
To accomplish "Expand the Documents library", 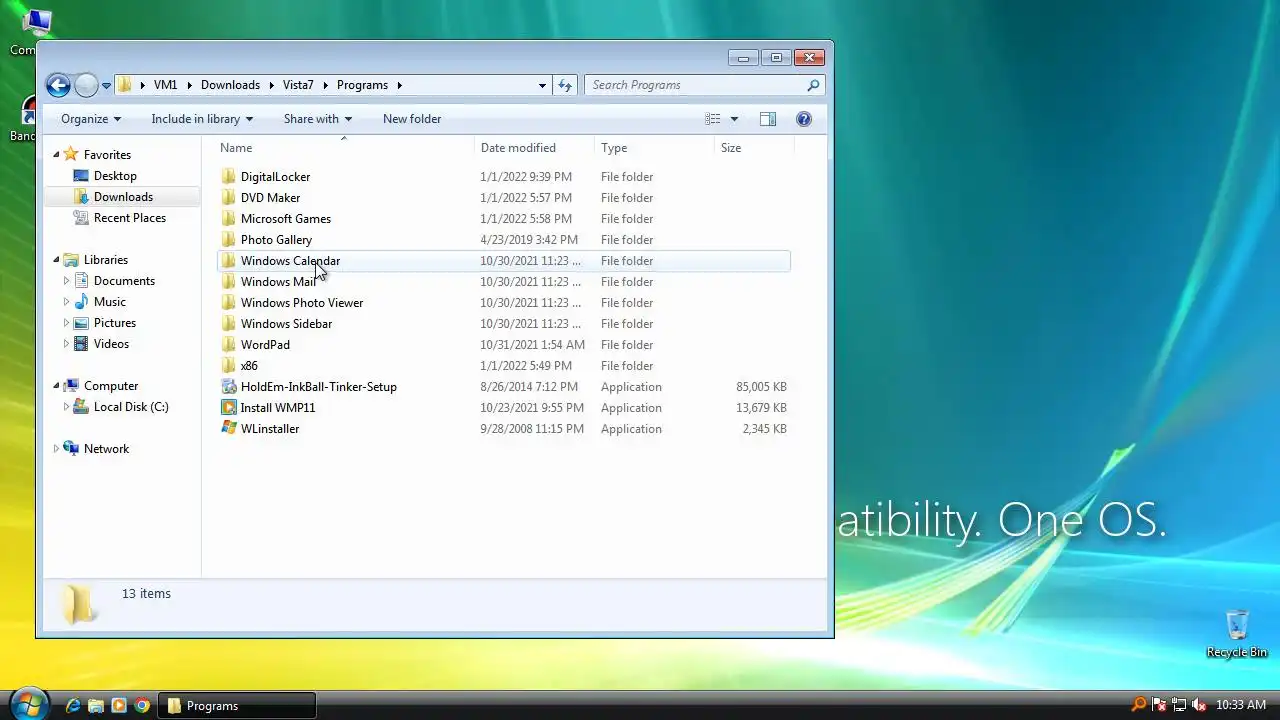I will [66, 281].
